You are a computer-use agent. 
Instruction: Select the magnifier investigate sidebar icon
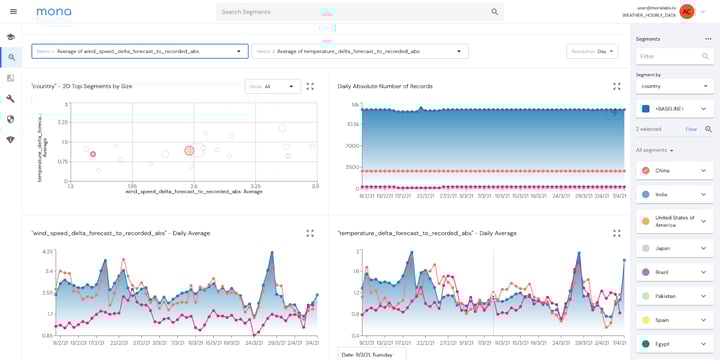click(x=11, y=57)
